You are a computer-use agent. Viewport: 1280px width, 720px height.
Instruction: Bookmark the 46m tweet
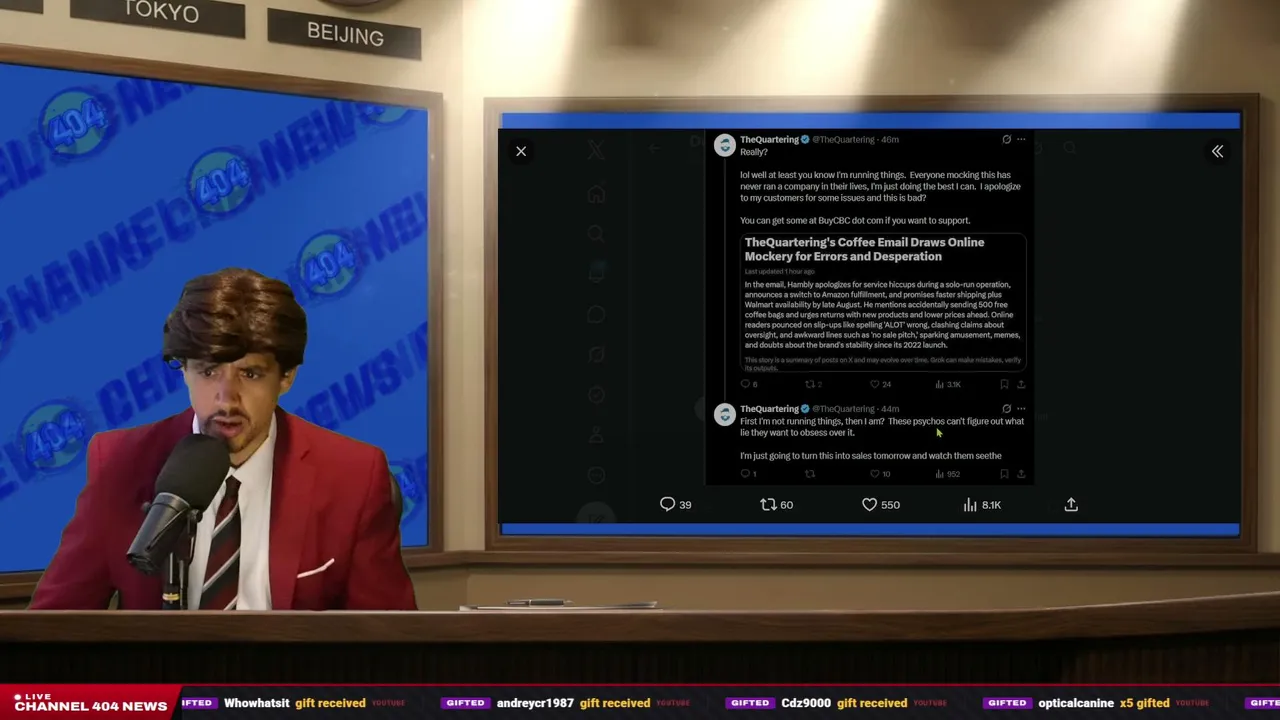click(x=1004, y=384)
